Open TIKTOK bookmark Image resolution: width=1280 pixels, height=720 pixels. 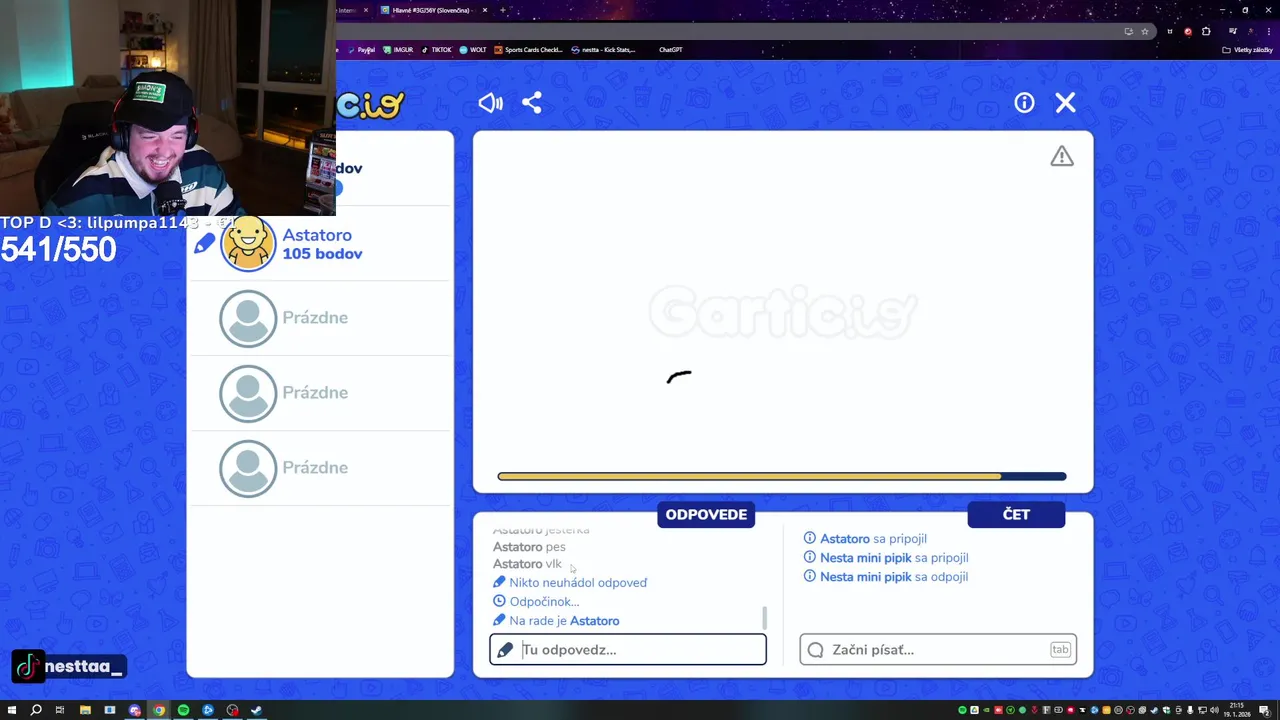tap(437, 50)
